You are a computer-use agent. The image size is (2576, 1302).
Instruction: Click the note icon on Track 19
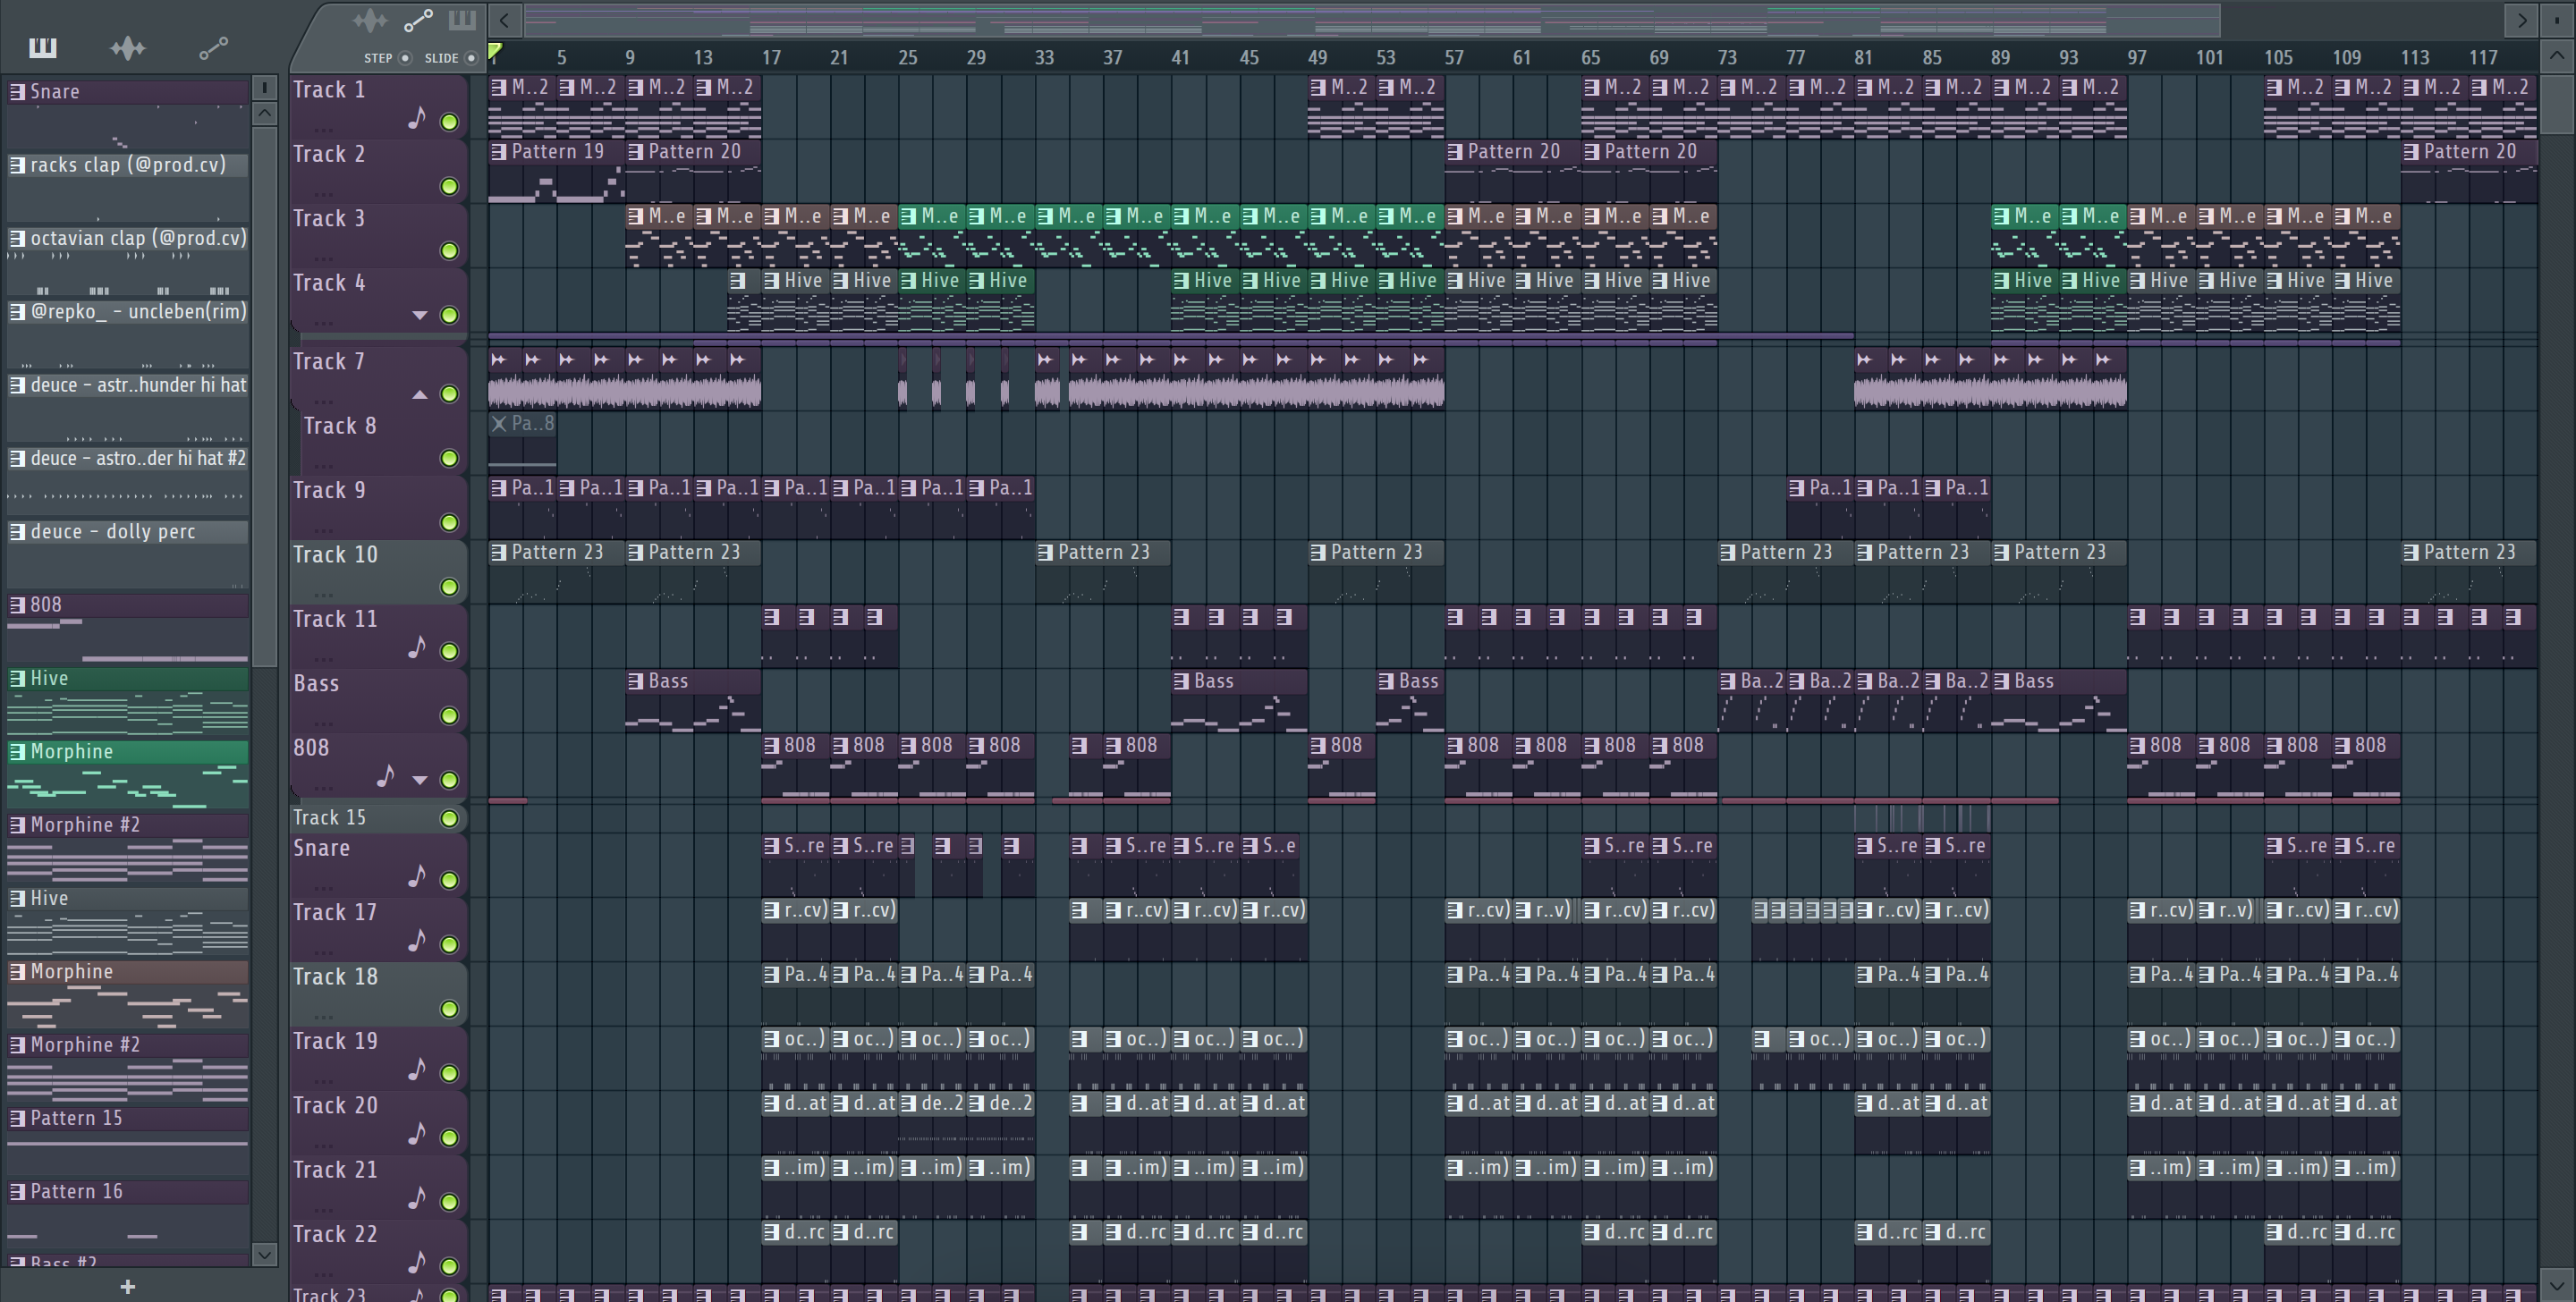pyautogui.click(x=417, y=1069)
